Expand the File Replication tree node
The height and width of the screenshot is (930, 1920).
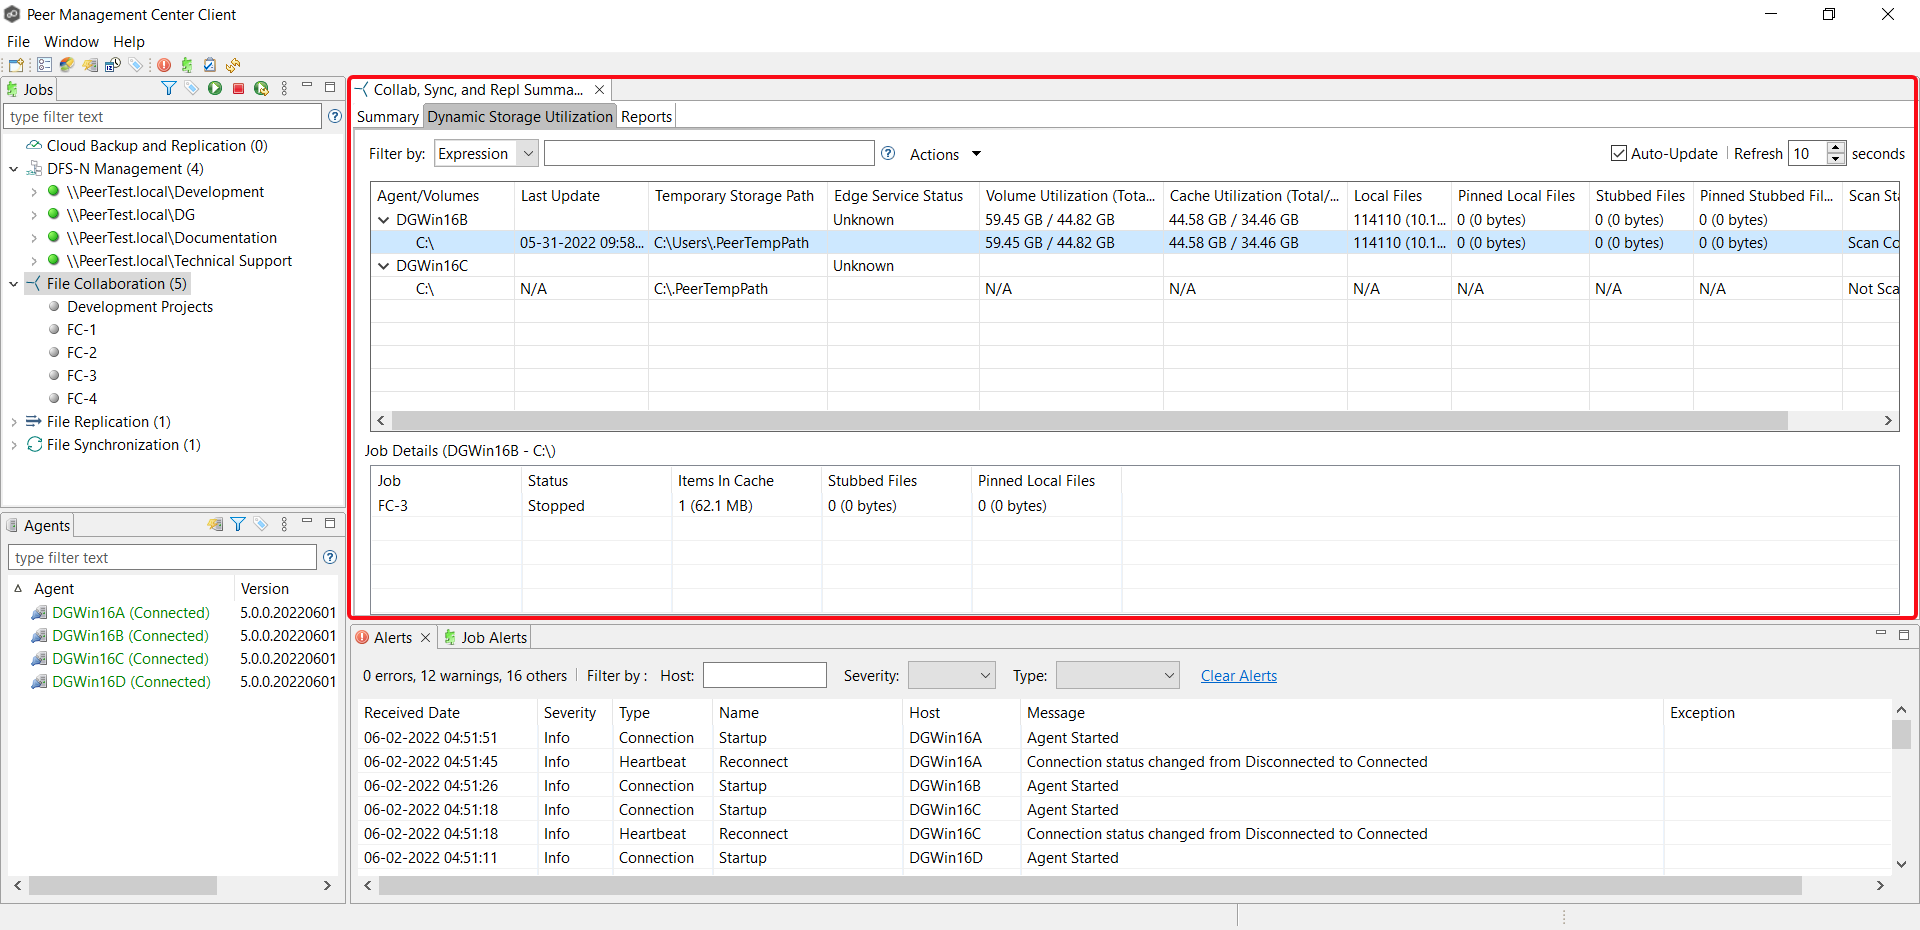coord(14,421)
